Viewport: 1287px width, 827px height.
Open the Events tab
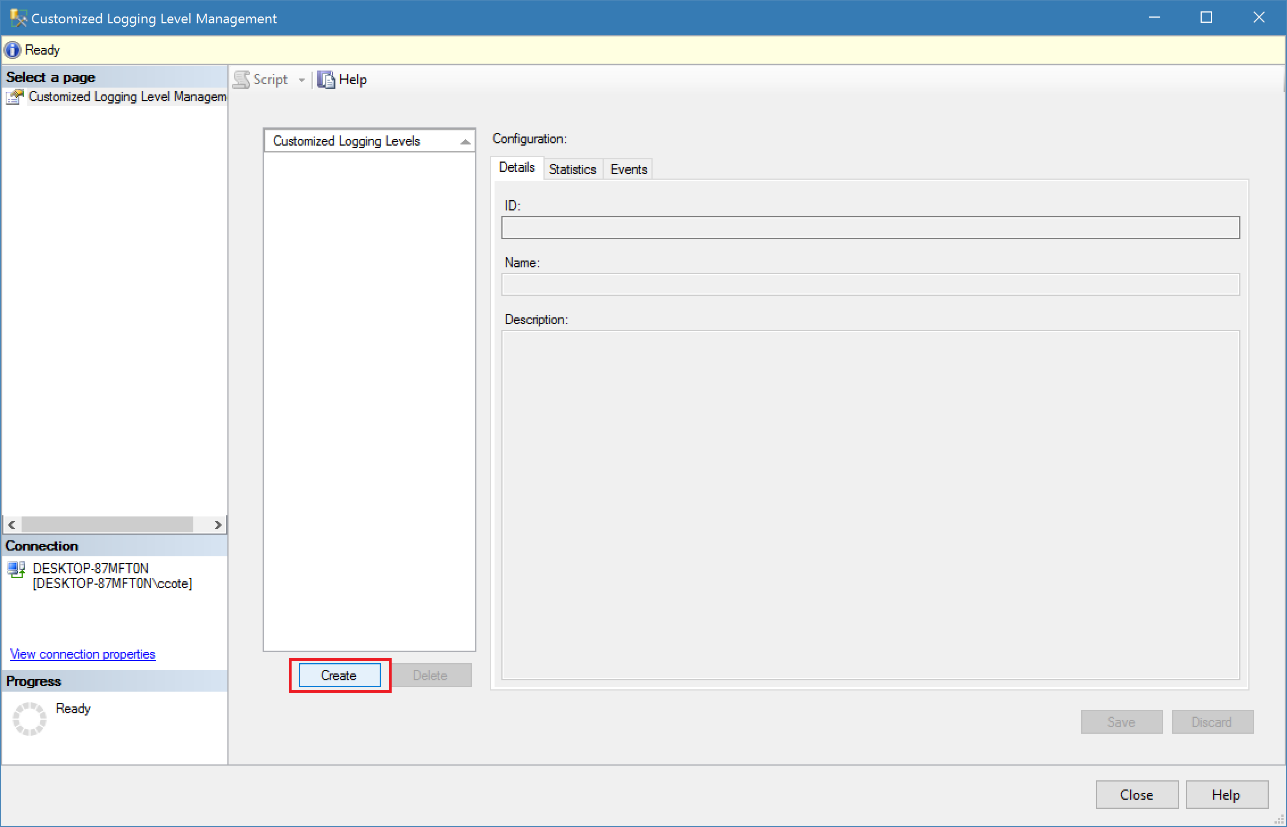629,169
